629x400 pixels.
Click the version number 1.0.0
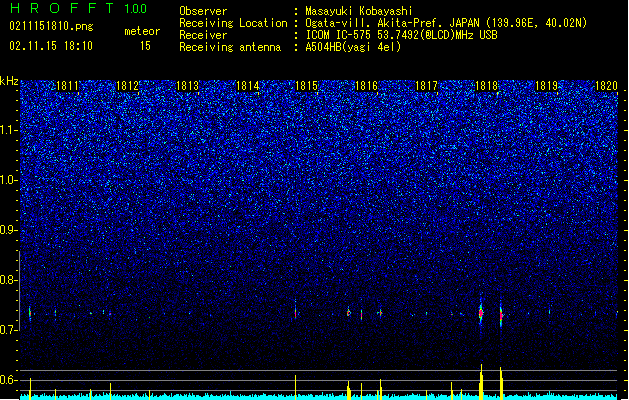point(135,9)
